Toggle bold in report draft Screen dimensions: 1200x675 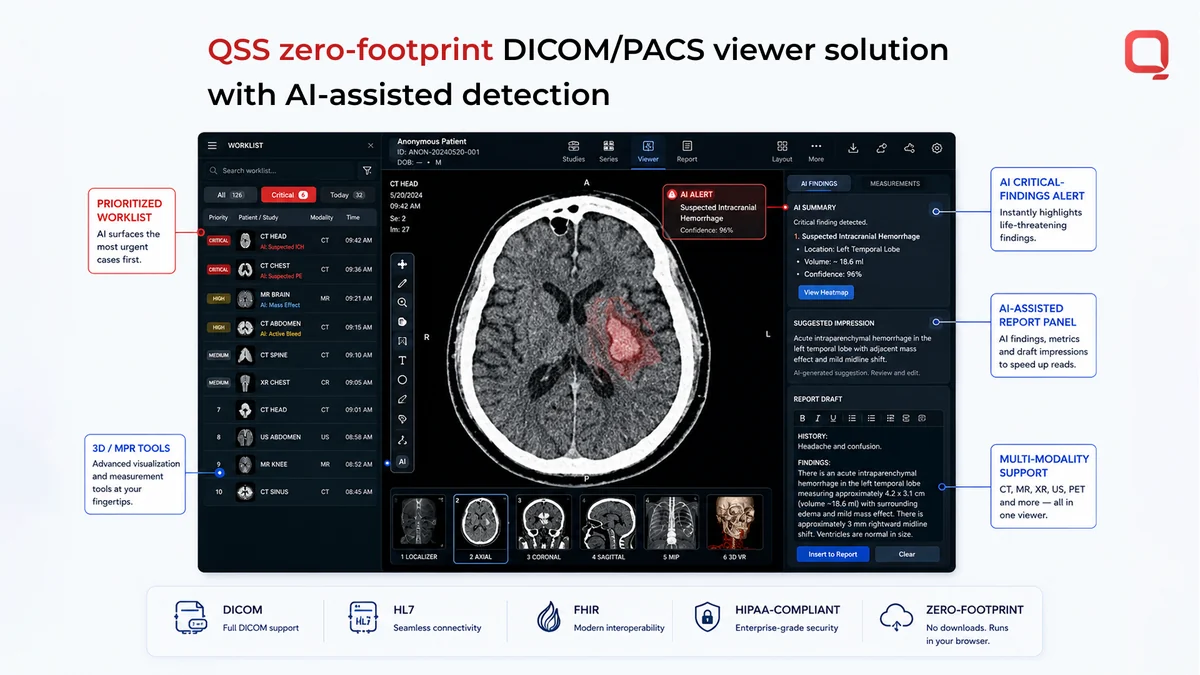click(x=802, y=418)
